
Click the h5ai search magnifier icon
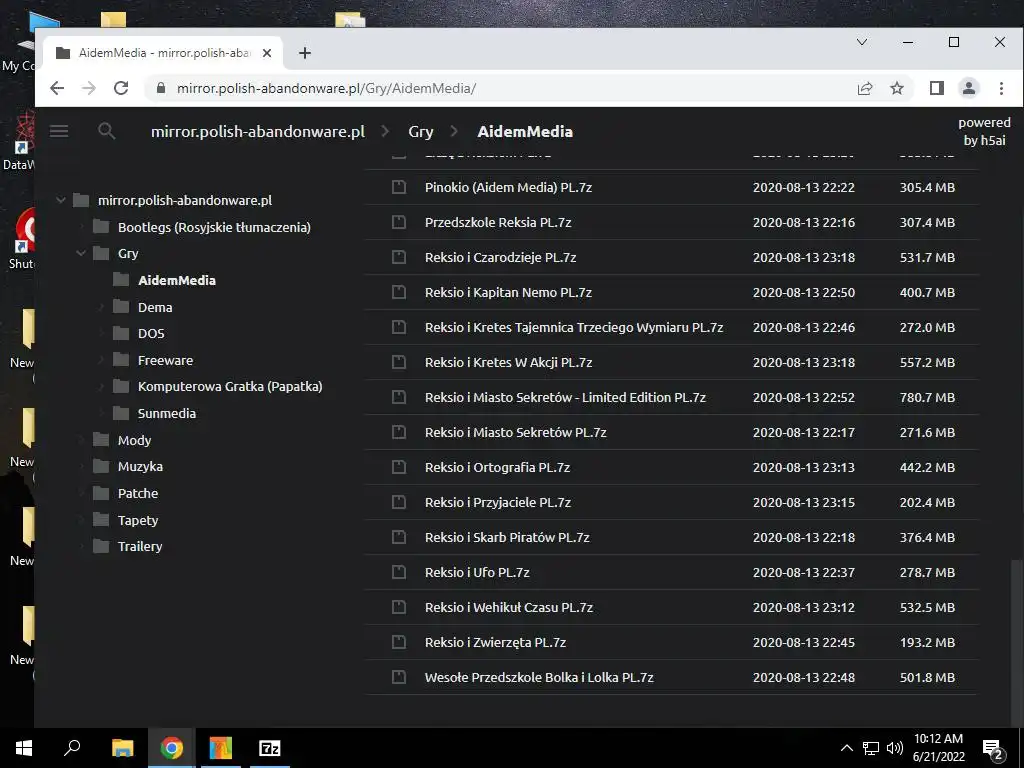coord(106,131)
